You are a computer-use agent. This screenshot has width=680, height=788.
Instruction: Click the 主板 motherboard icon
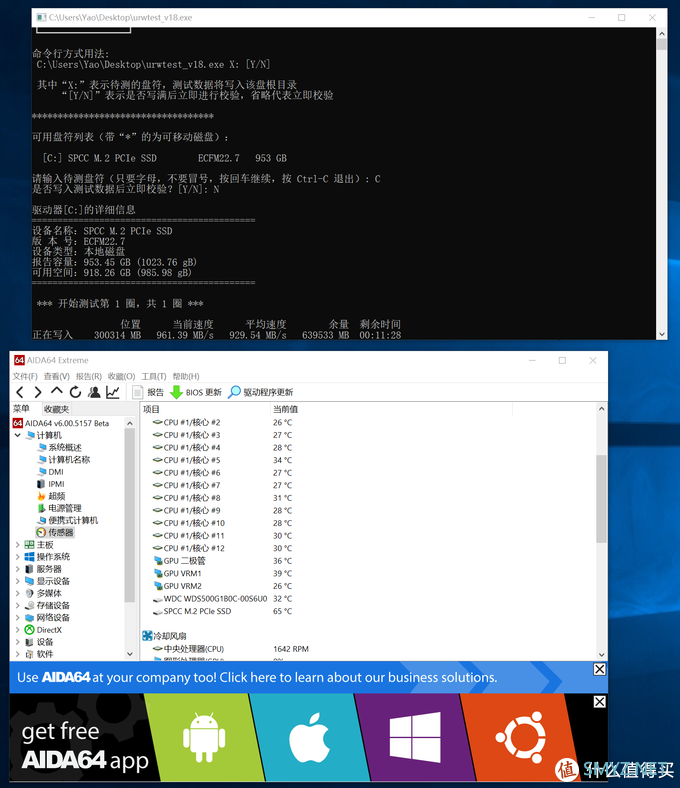29,545
